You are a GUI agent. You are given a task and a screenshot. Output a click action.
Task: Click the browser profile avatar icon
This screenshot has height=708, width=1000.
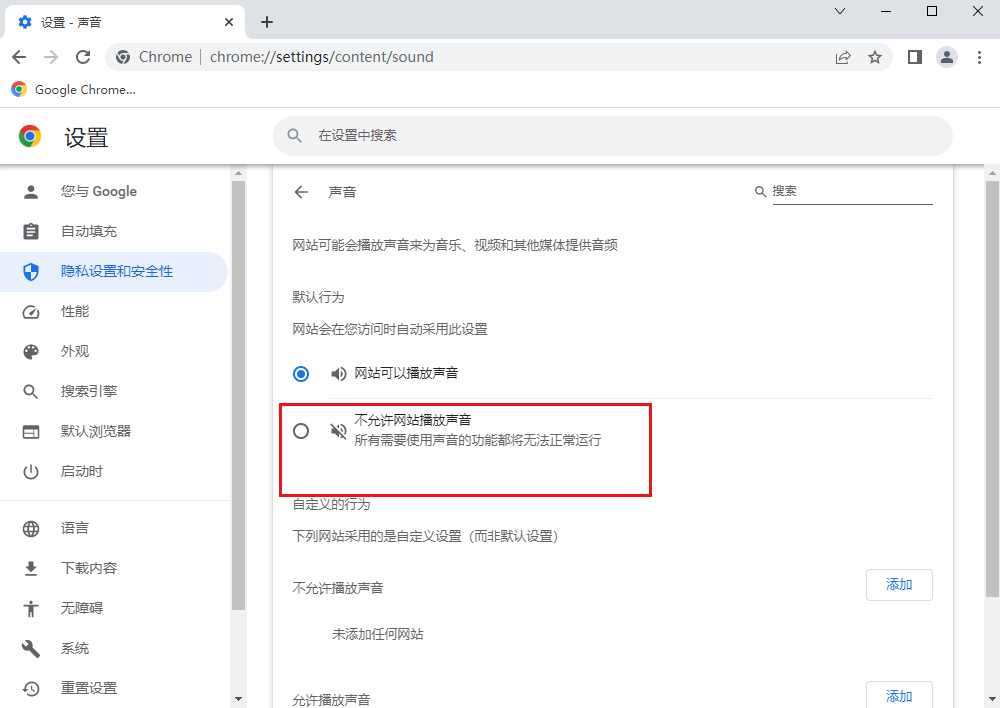click(x=947, y=57)
